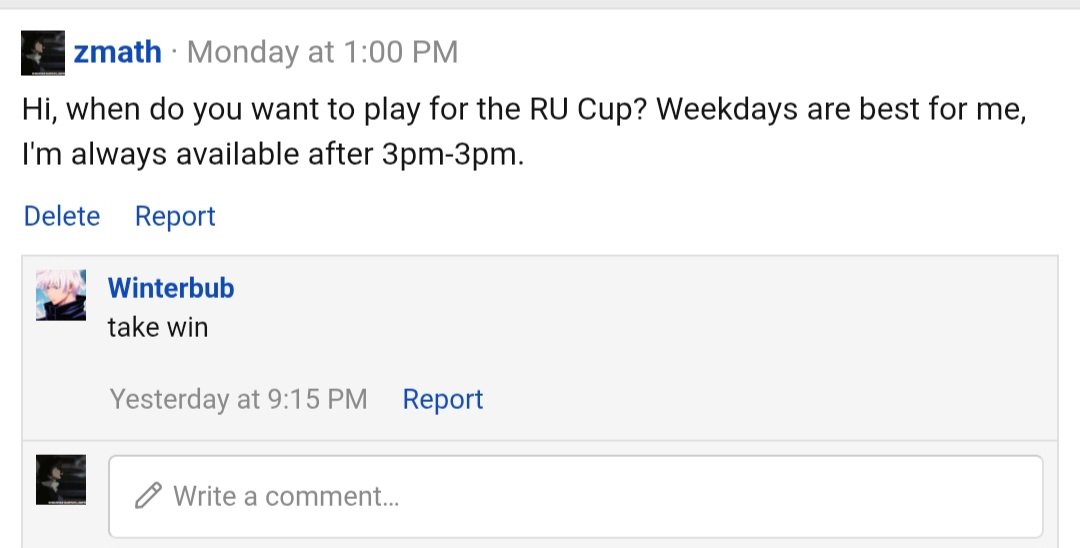Click the avatar beside the comment box
This screenshot has width=1080, height=548.
60,479
